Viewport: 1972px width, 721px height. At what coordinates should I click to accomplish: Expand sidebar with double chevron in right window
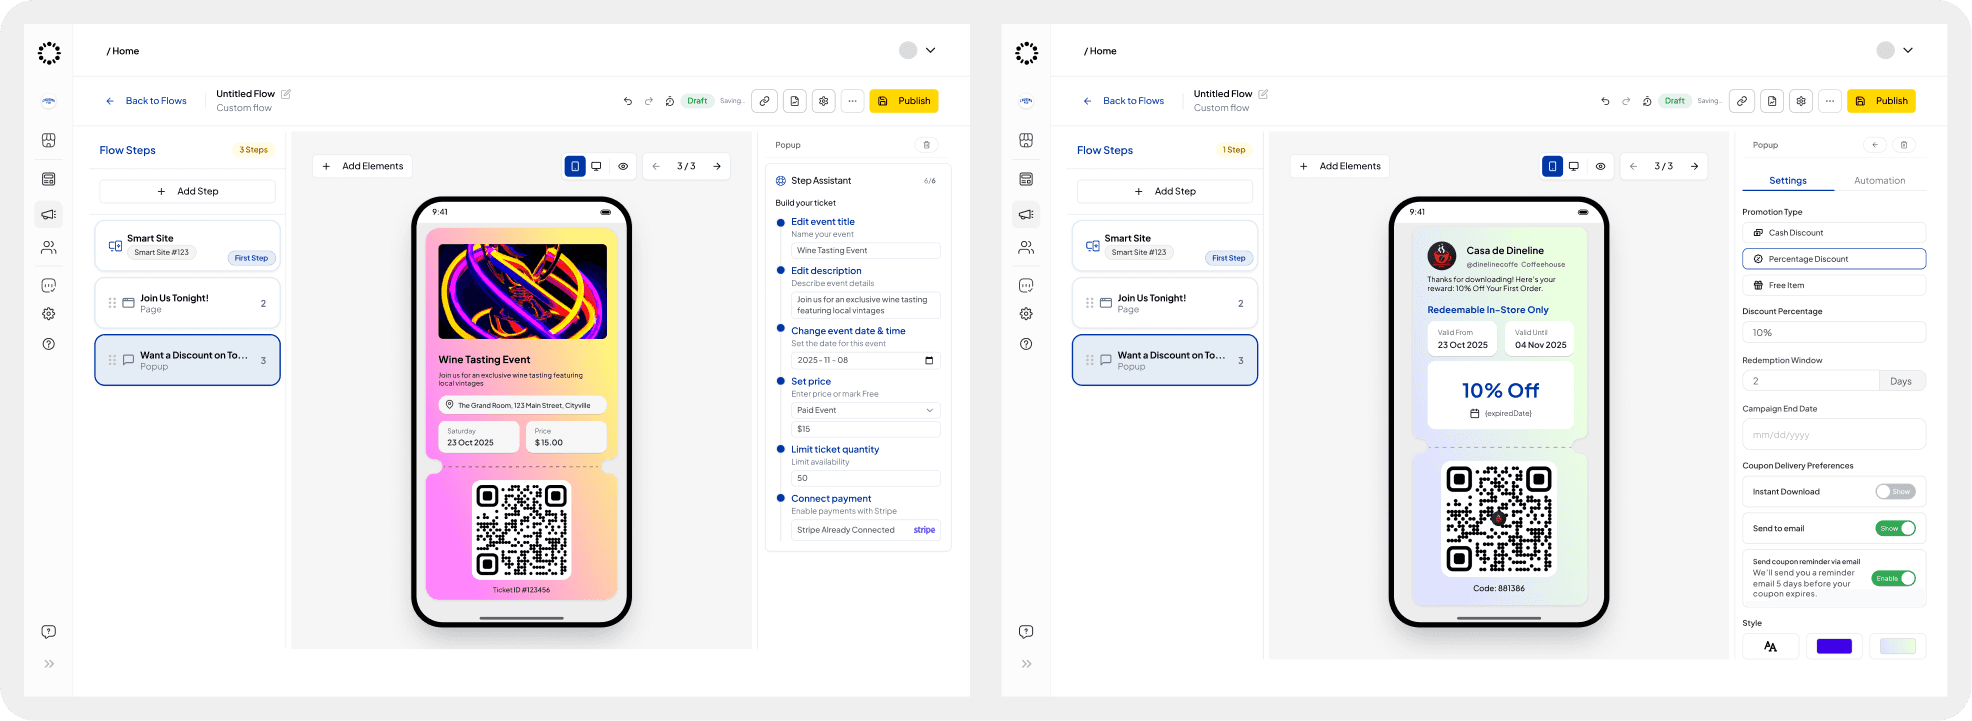tap(1026, 664)
